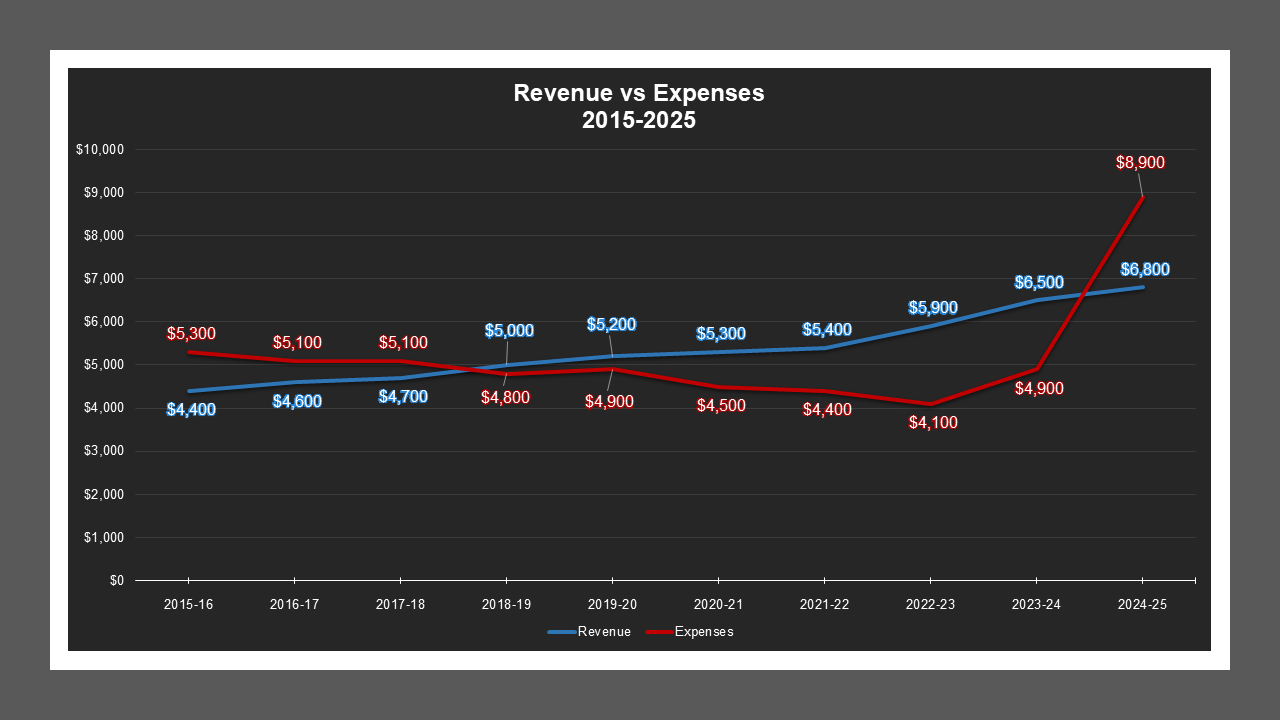The width and height of the screenshot is (1280, 720).
Task: Click the Revenue data point at $6,800
Action: click(x=1143, y=287)
